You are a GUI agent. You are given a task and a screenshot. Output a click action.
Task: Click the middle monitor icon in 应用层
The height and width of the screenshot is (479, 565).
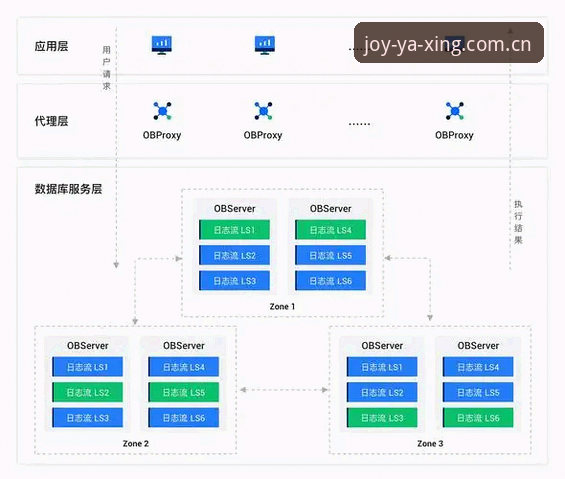click(265, 45)
